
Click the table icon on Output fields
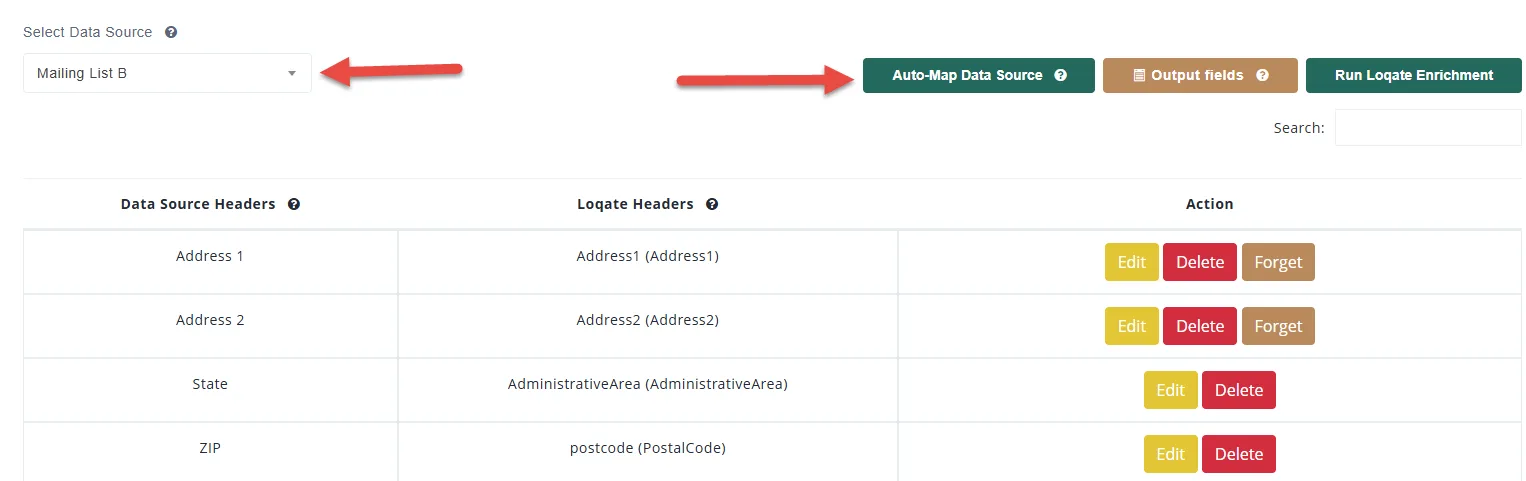coord(1139,75)
